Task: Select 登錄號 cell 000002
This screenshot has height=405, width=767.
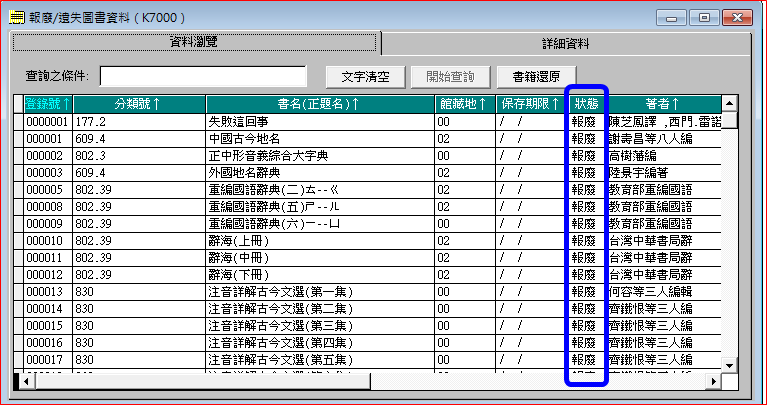Action: 48,156
